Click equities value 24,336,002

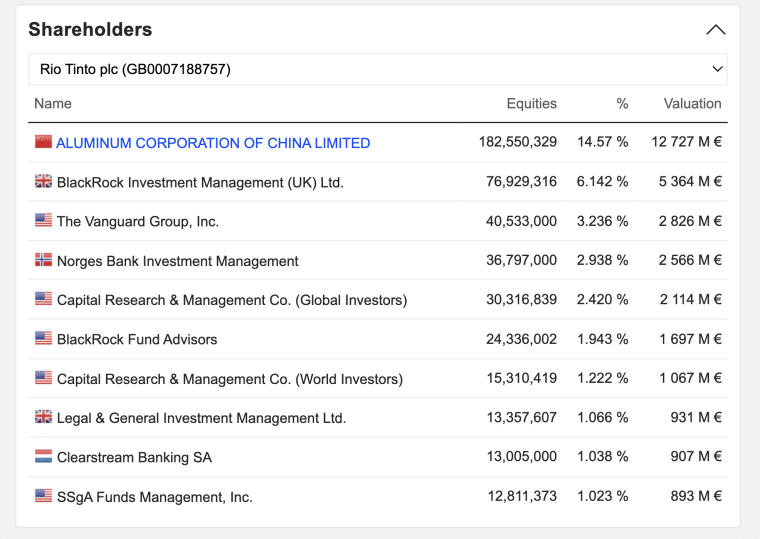[522, 339]
